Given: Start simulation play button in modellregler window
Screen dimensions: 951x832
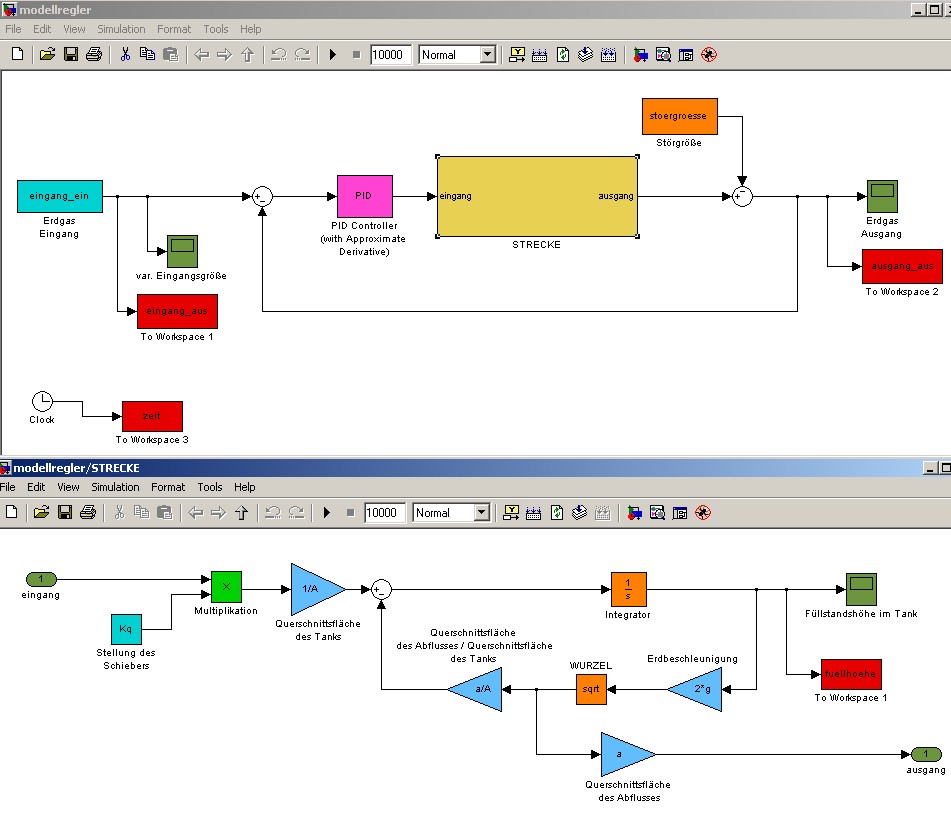Looking at the screenshot, I should (332, 55).
